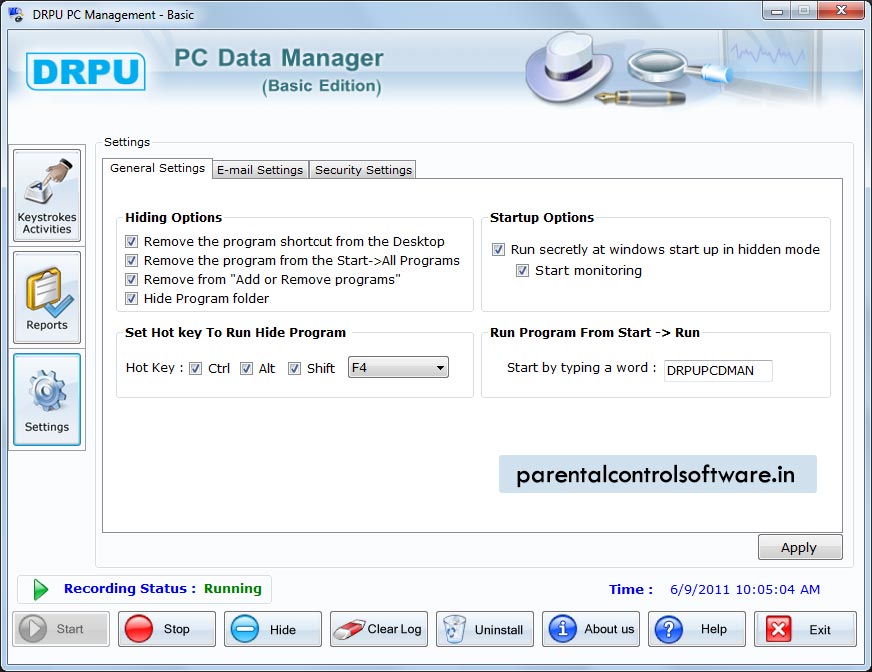This screenshot has height=672, width=872.
Task: Click the DRPU logo
Action: tap(86, 71)
